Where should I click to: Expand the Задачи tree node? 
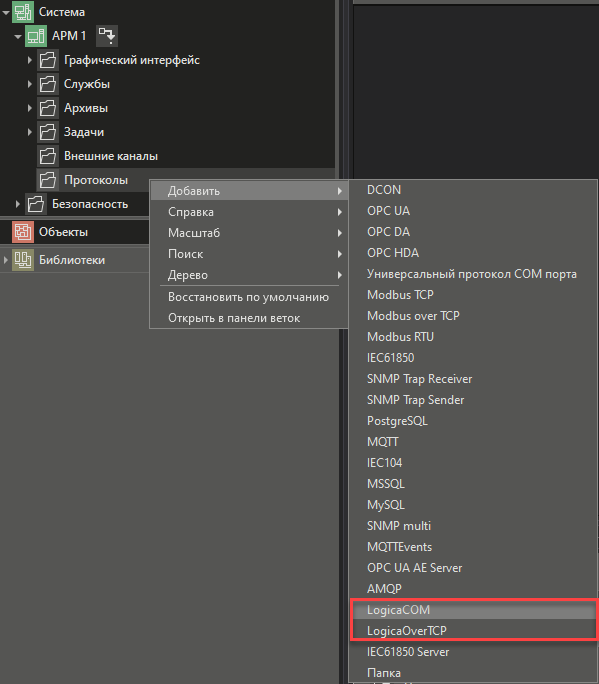pyautogui.click(x=29, y=132)
